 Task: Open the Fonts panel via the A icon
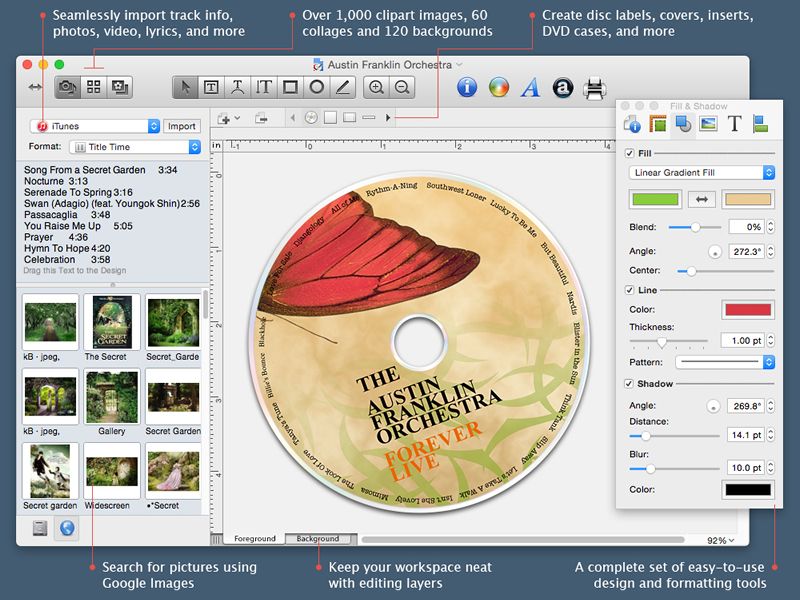tap(529, 87)
